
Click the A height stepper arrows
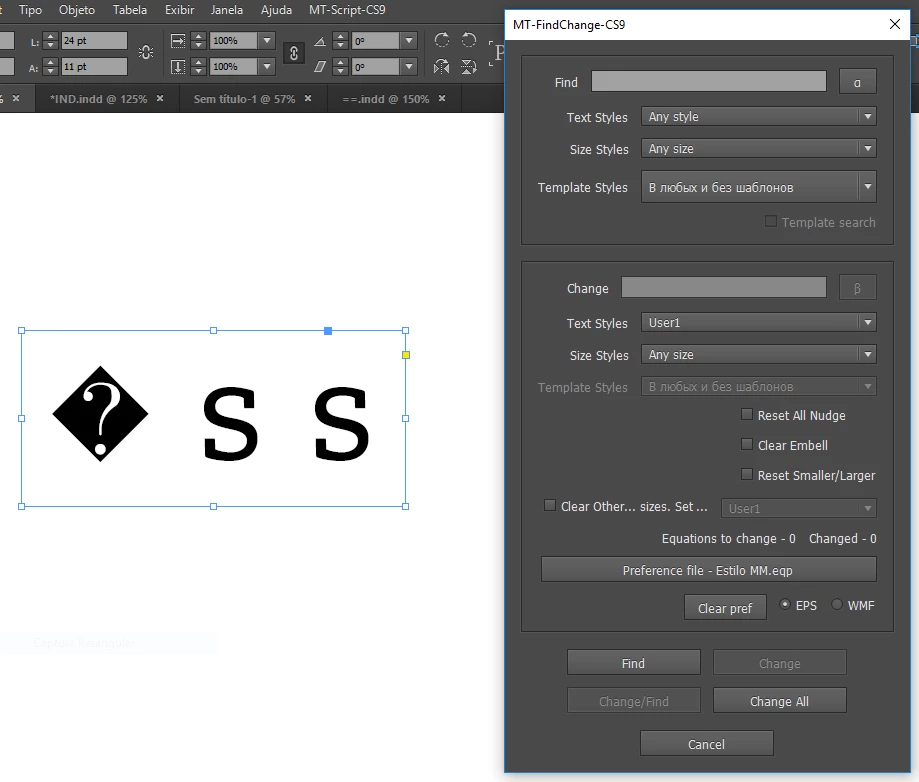click(x=50, y=67)
